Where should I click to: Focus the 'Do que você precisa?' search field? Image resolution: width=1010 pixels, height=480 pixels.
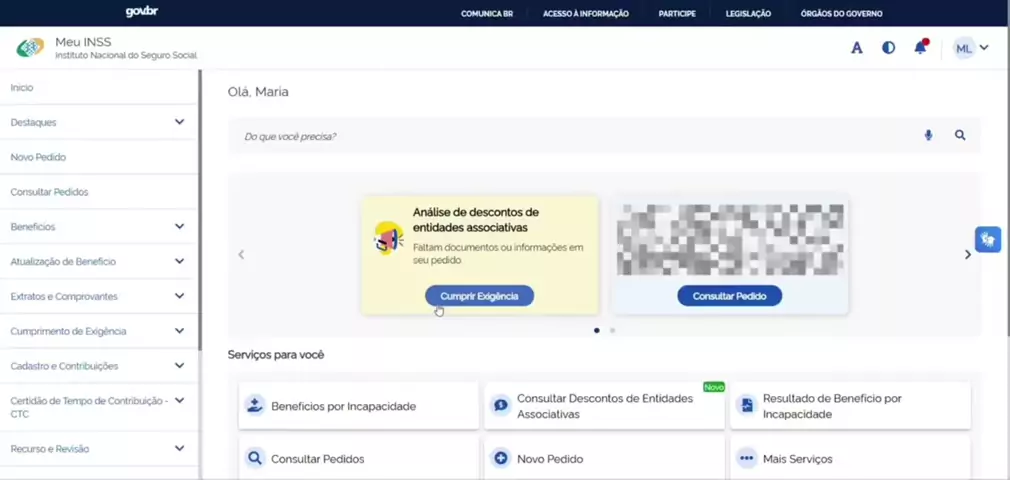point(570,136)
